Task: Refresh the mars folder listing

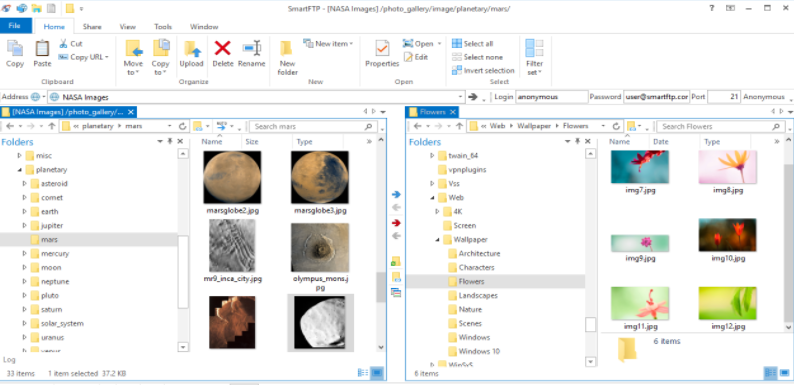Action: [183, 126]
